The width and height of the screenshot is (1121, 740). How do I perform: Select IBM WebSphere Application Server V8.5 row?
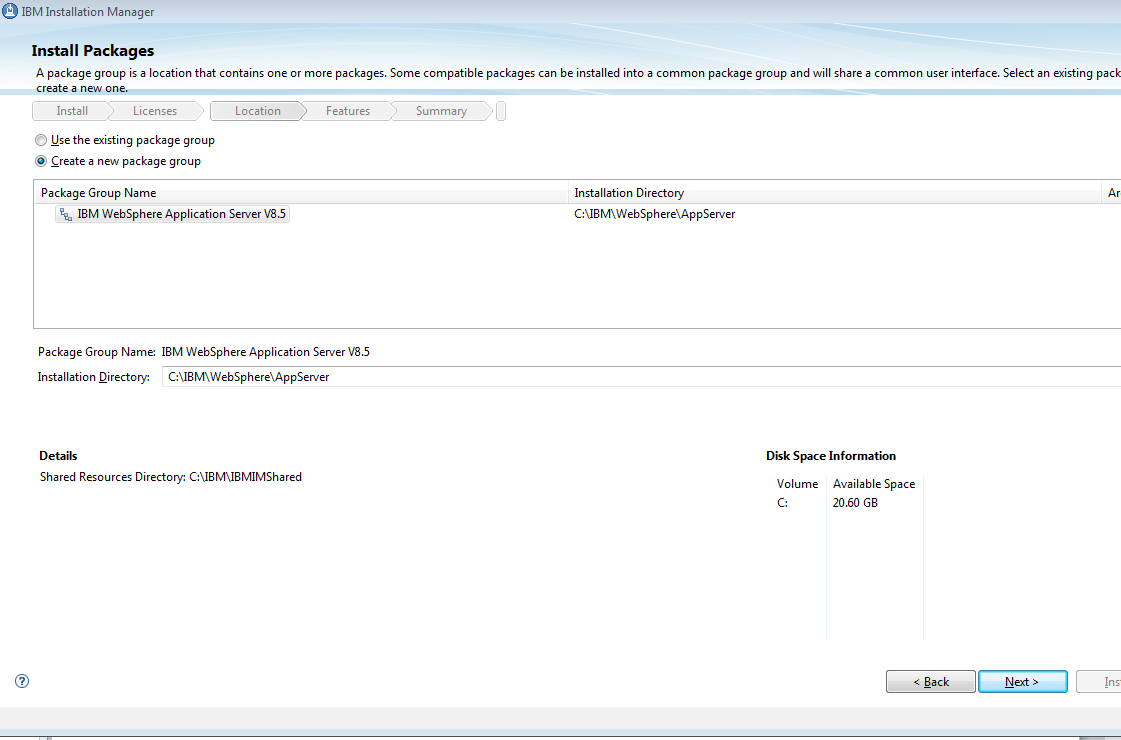pyautogui.click(x=172, y=214)
